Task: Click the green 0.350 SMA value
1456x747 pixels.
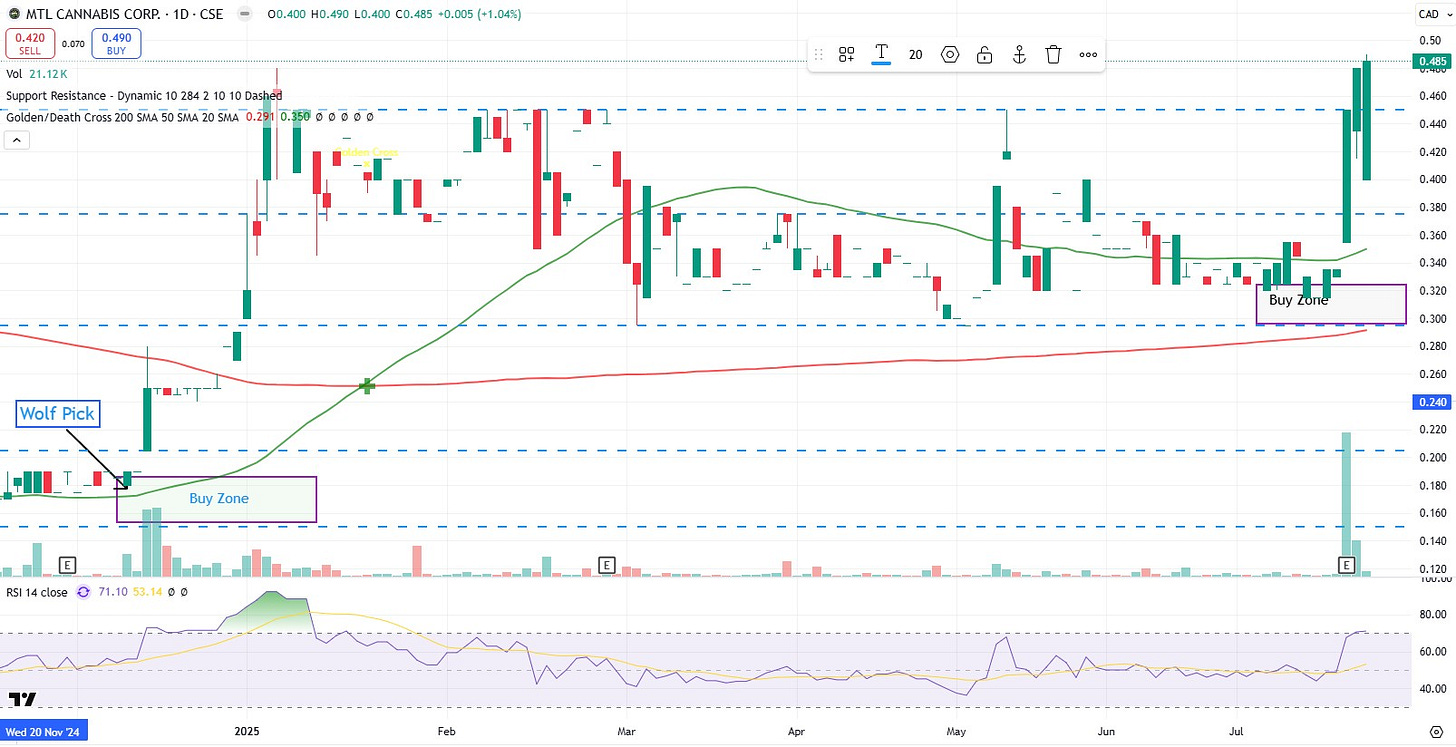Action: click(x=296, y=117)
